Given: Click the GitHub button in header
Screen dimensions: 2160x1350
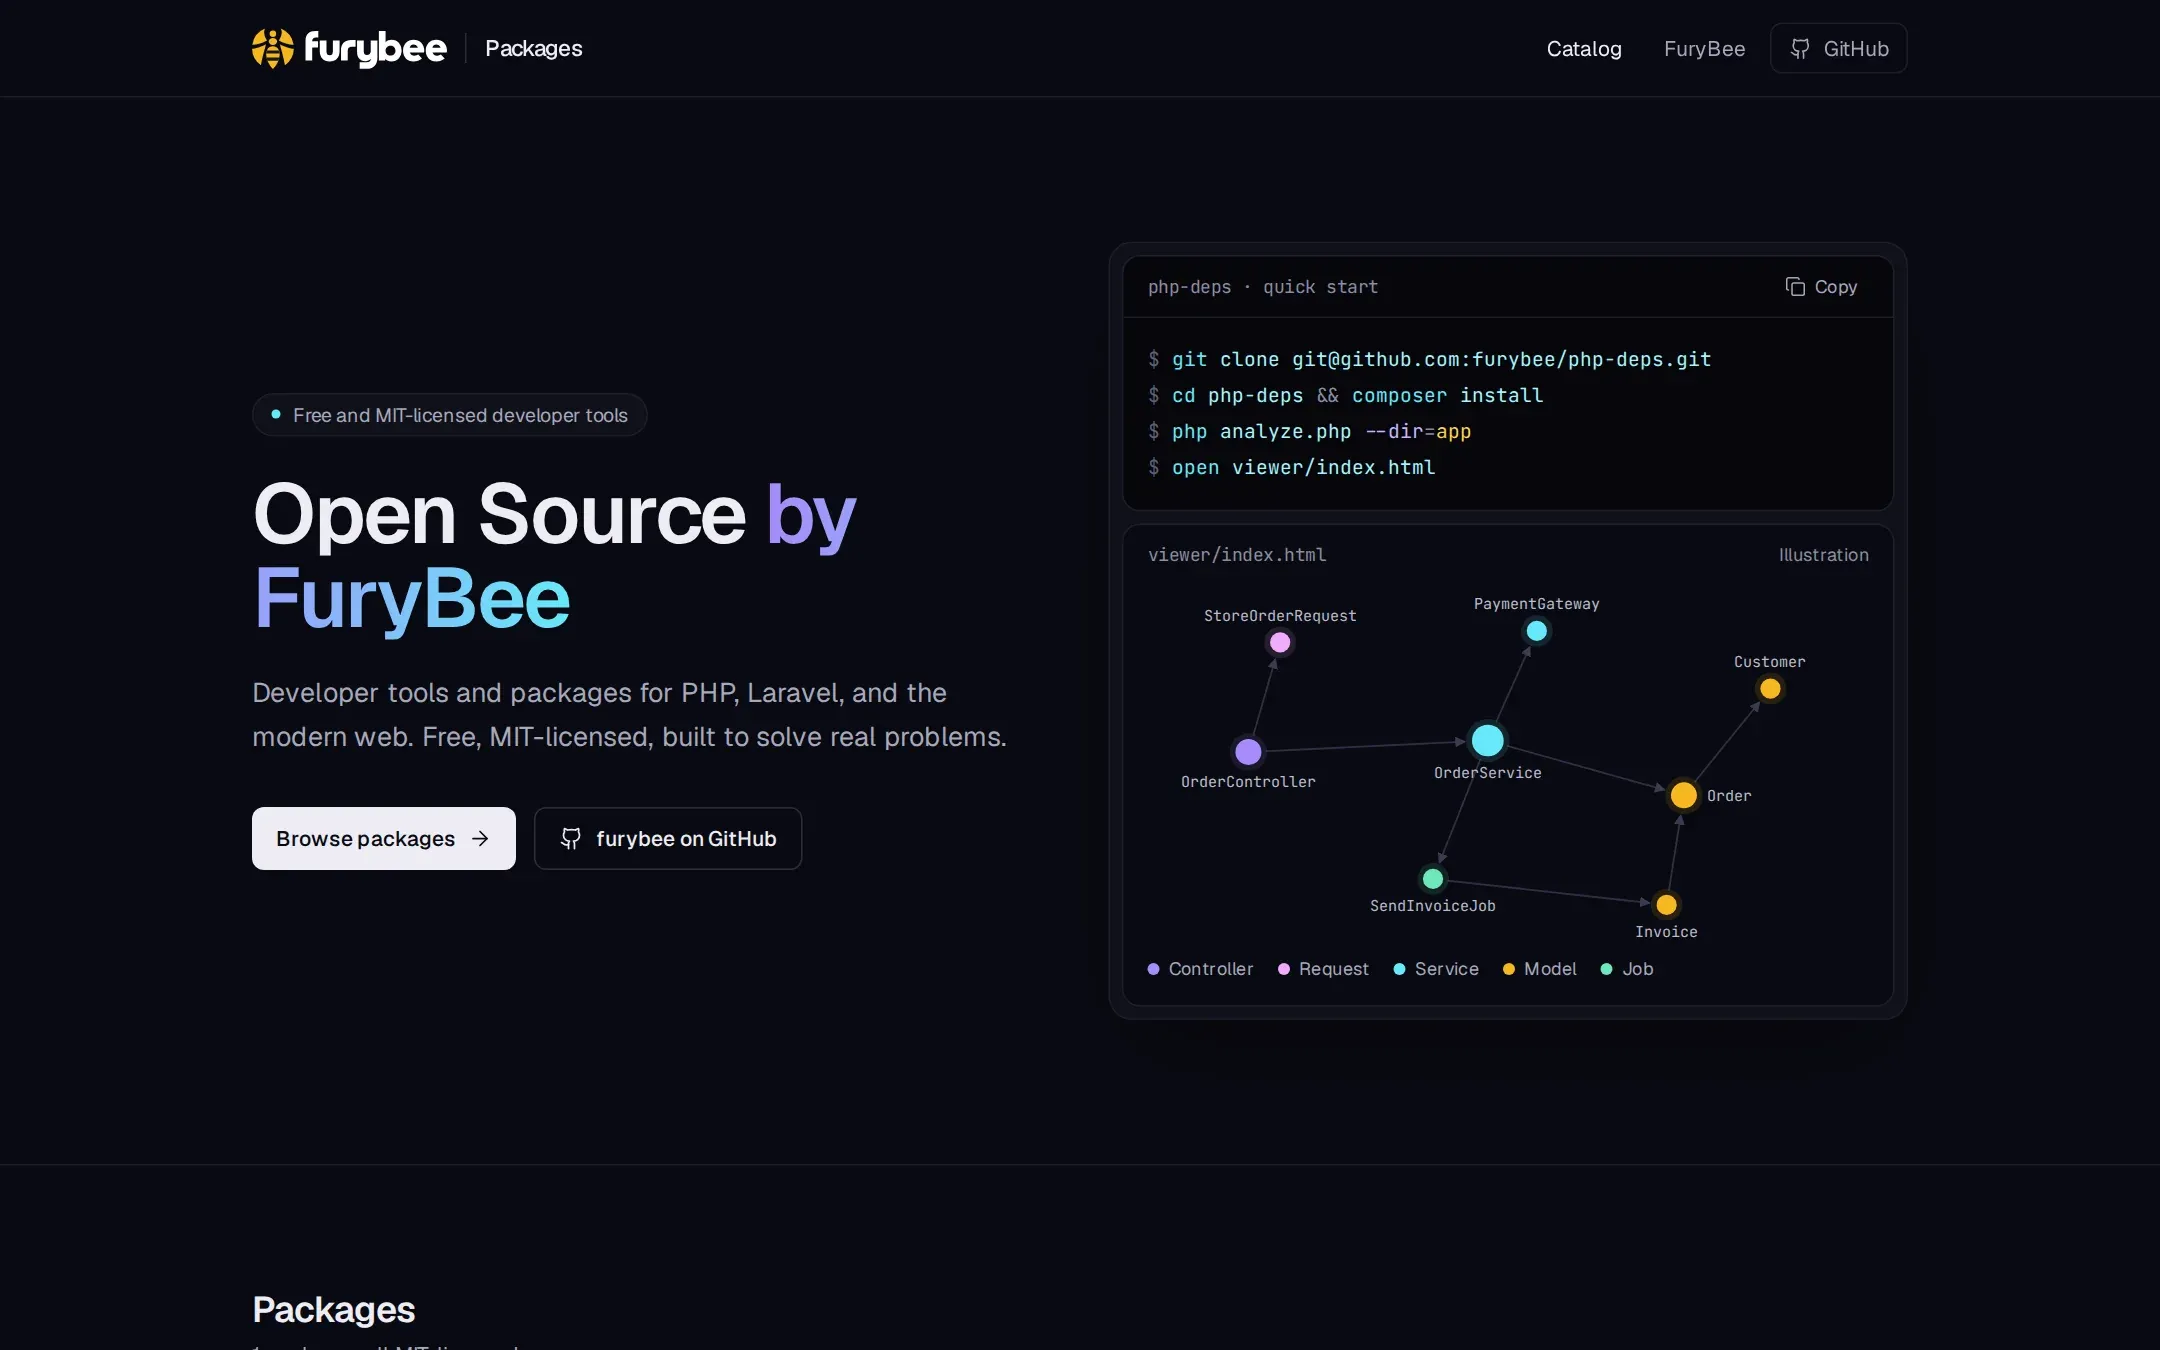Looking at the screenshot, I should [x=1838, y=48].
